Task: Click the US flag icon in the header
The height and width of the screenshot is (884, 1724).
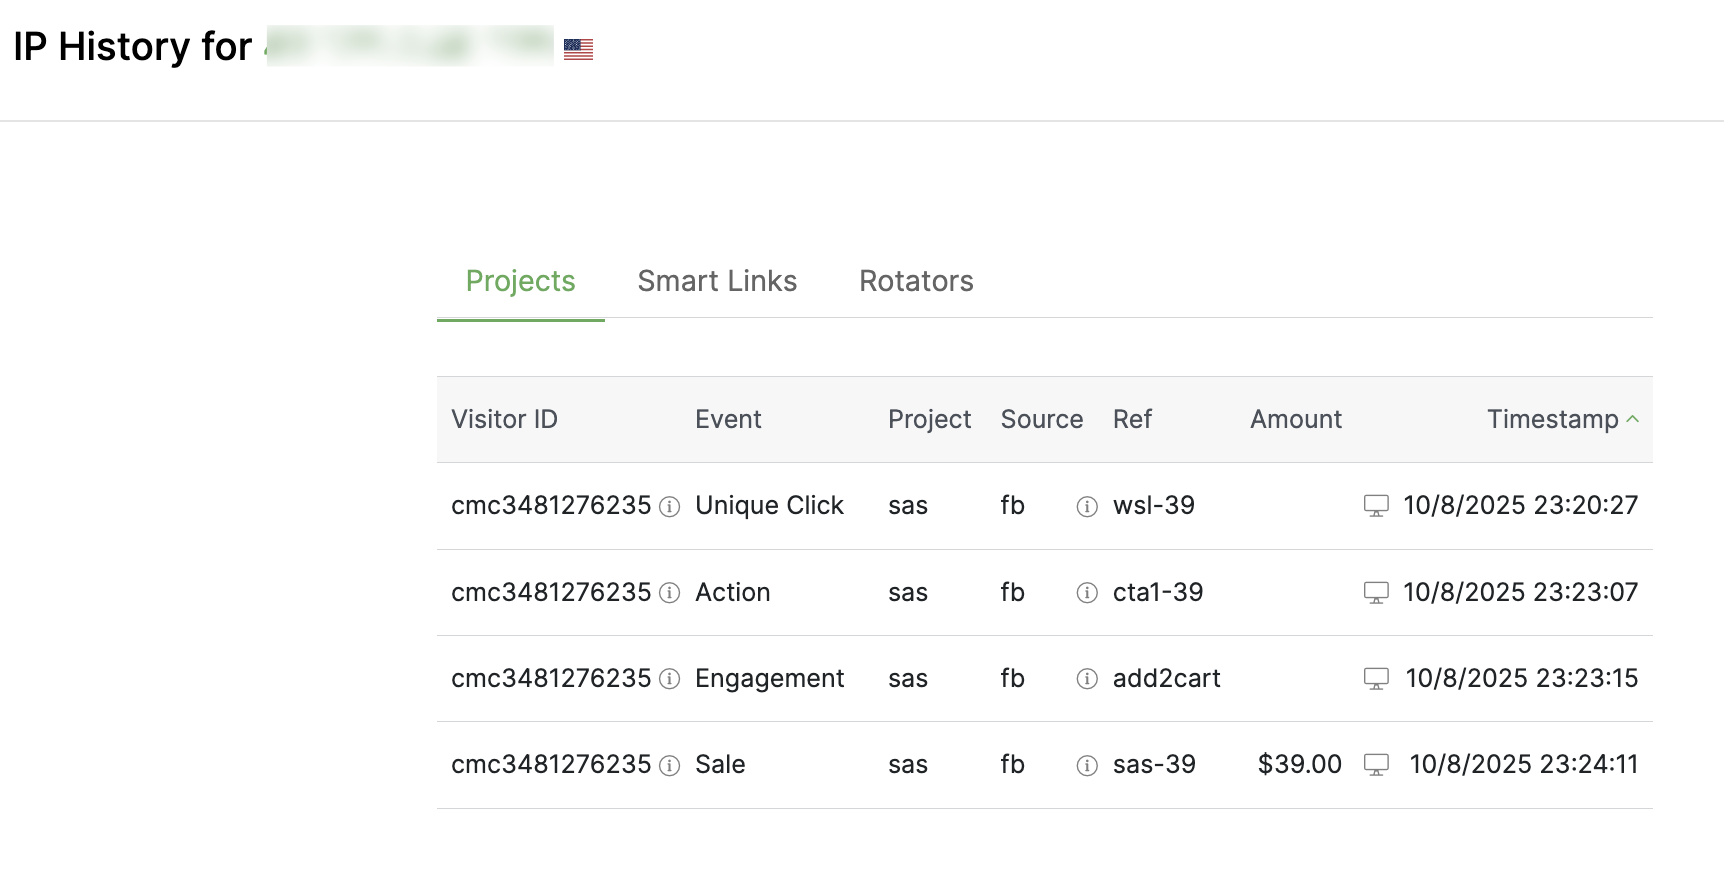Action: pyautogui.click(x=578, y=49)
